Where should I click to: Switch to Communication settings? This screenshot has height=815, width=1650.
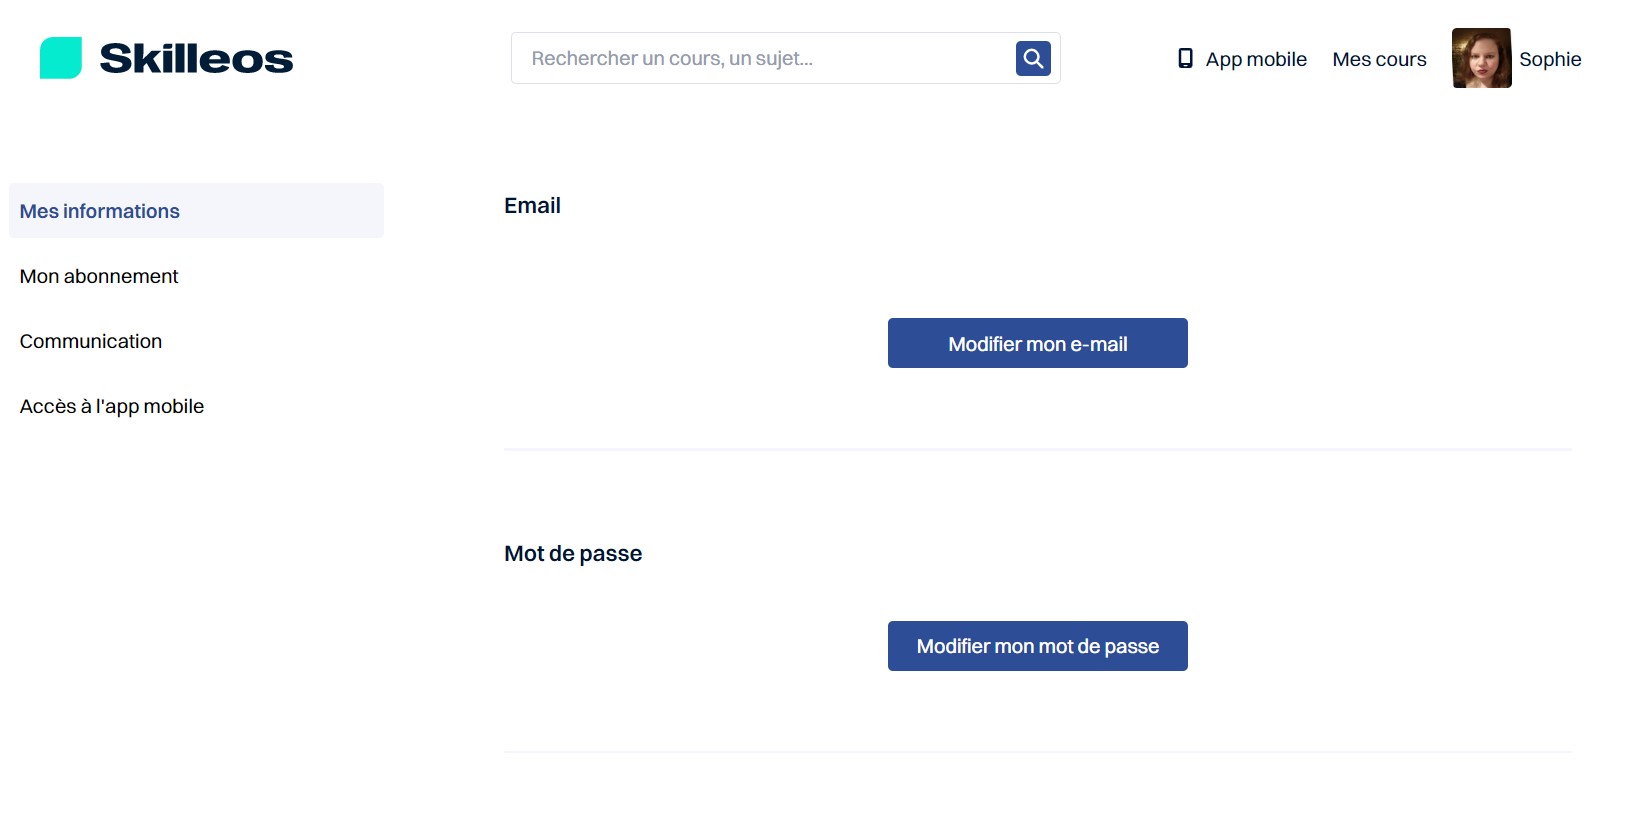(91, 341)
